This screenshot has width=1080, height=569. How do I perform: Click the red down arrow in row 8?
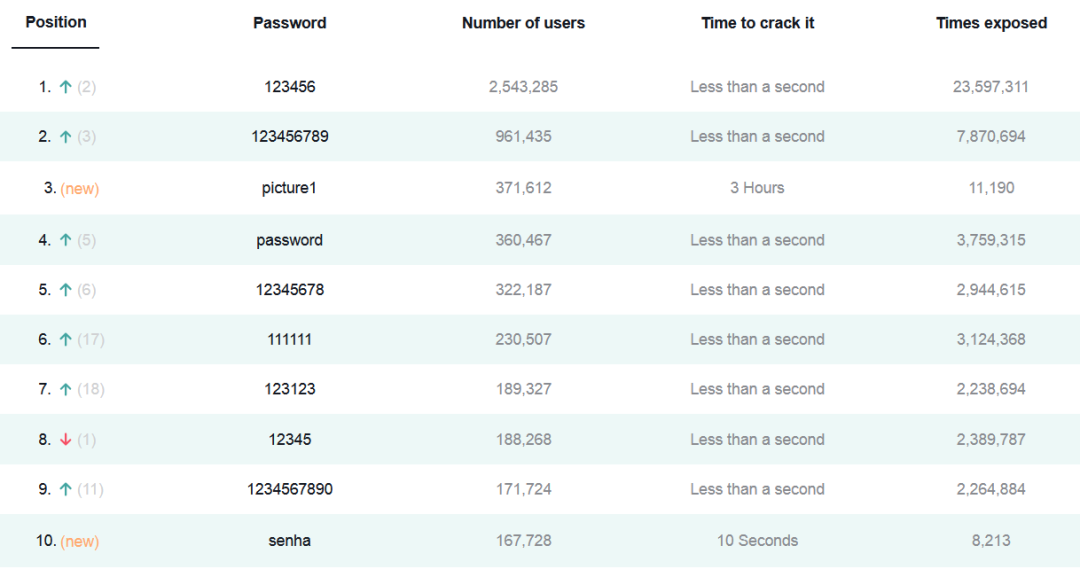(x=65, y=439)
